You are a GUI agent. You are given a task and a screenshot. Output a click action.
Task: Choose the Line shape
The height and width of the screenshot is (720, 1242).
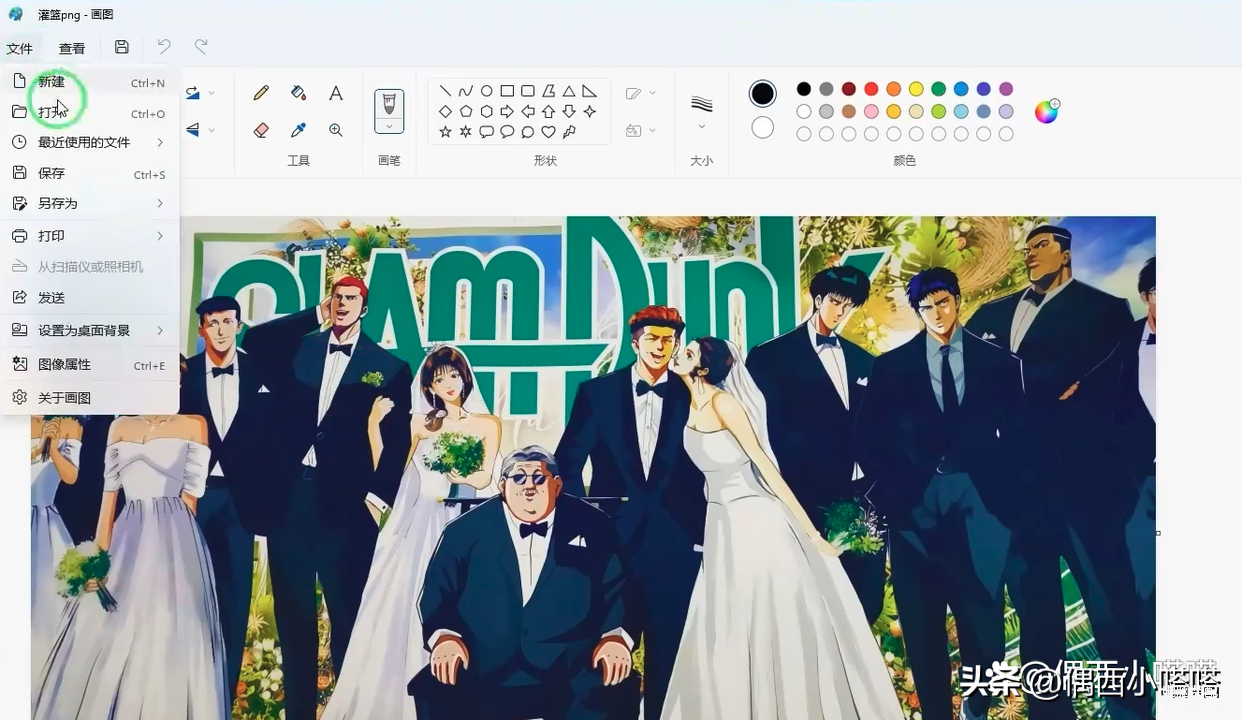click(x=445, y=91)
